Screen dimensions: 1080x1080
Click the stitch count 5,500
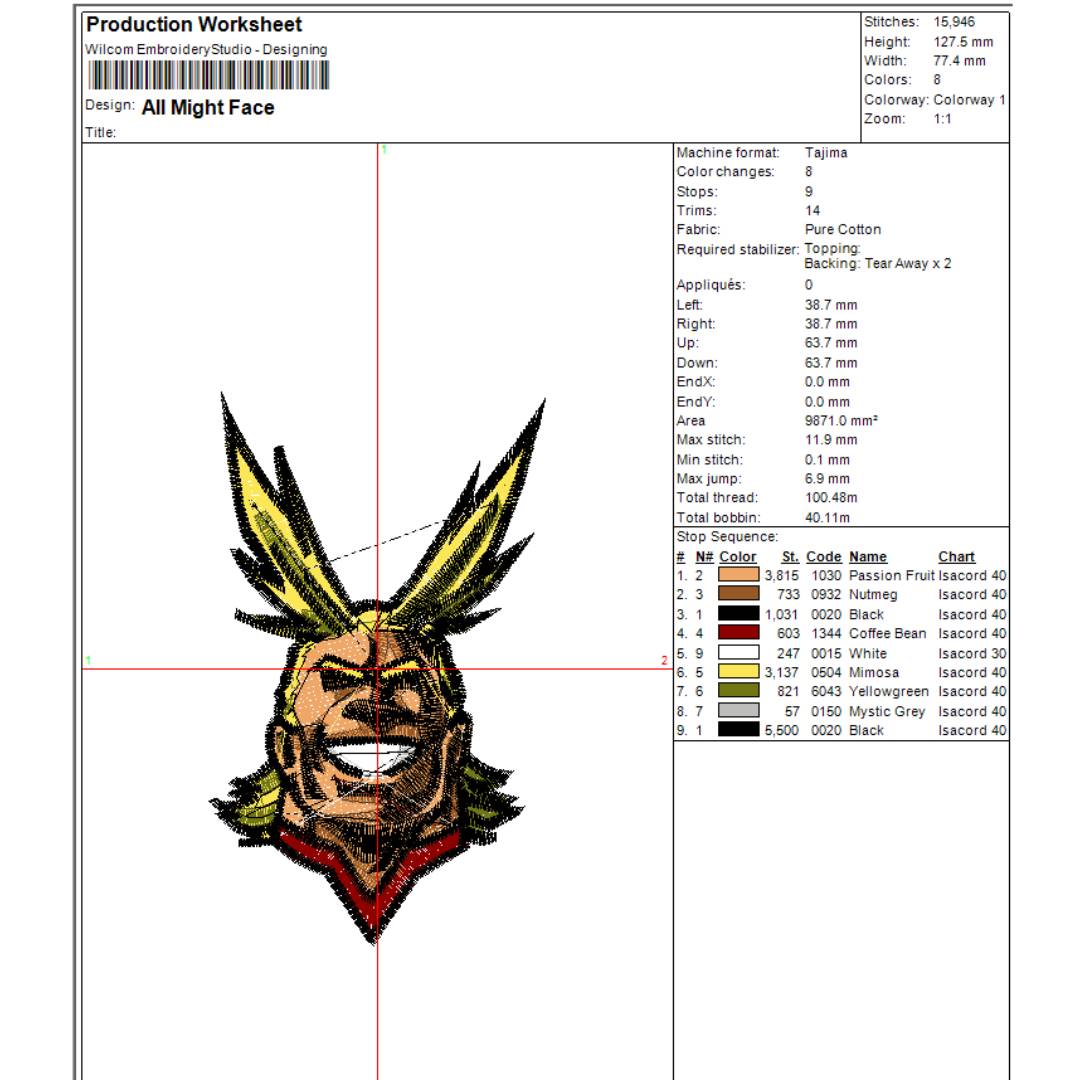(782, 730)
